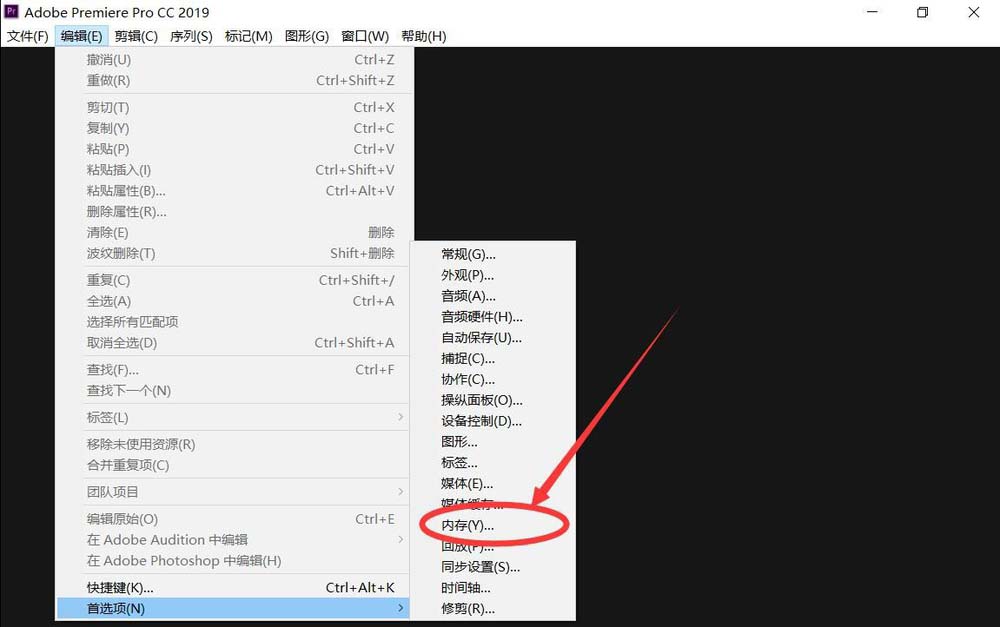Image resolution: width=1000 pixels, height=627 pixels.
Task: Open 标签... preferences in submenu
Action: 492,462
